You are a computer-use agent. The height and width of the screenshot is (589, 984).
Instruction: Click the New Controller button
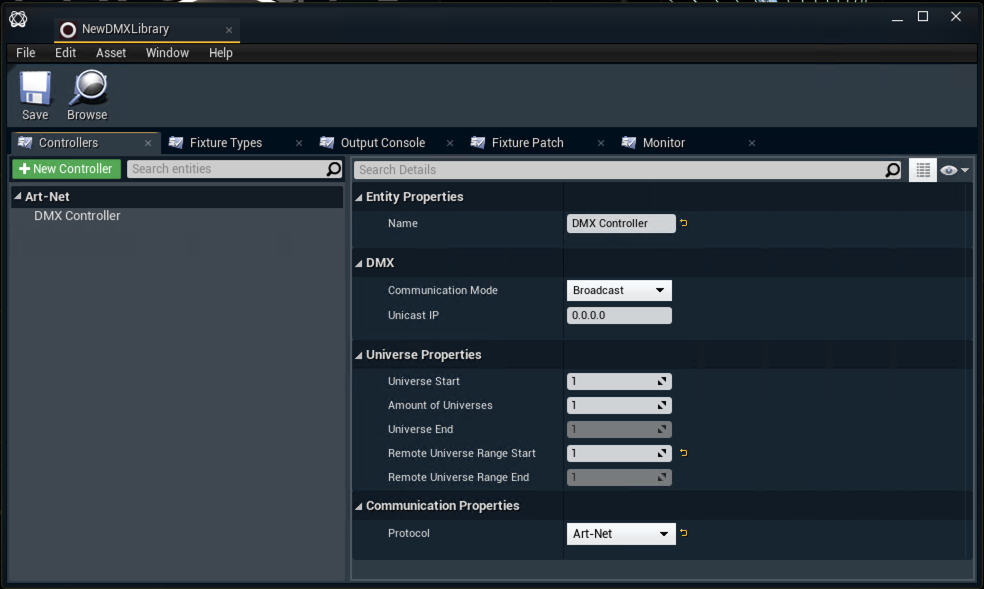(66, 169)
